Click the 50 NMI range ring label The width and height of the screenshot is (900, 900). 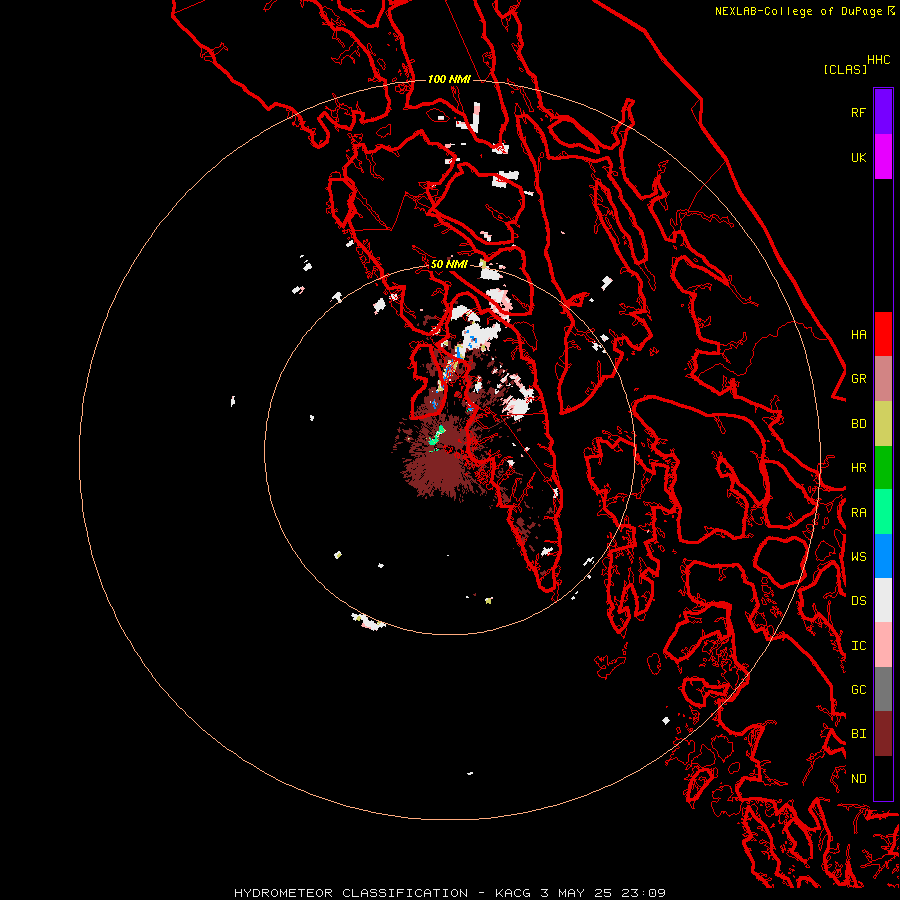tap(449, 264)
